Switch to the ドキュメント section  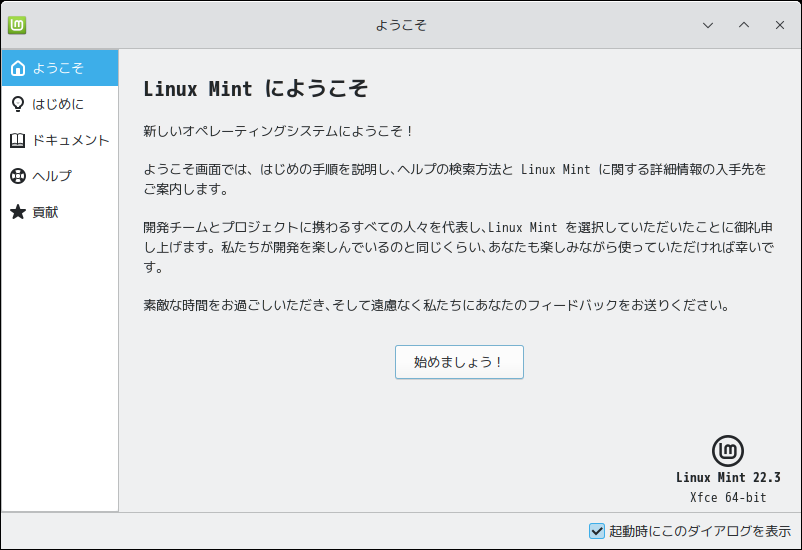[70, 140]
